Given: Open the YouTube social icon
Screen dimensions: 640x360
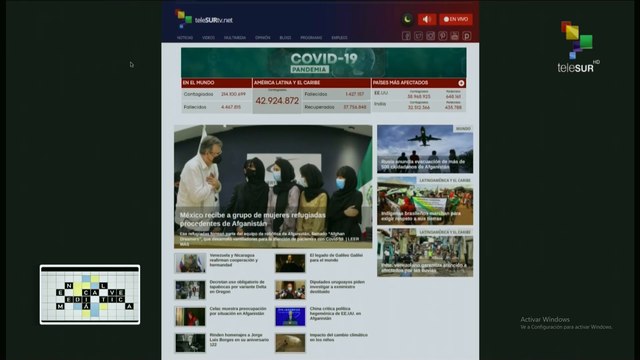Looking at the screenshot, I should coord(455,36).
